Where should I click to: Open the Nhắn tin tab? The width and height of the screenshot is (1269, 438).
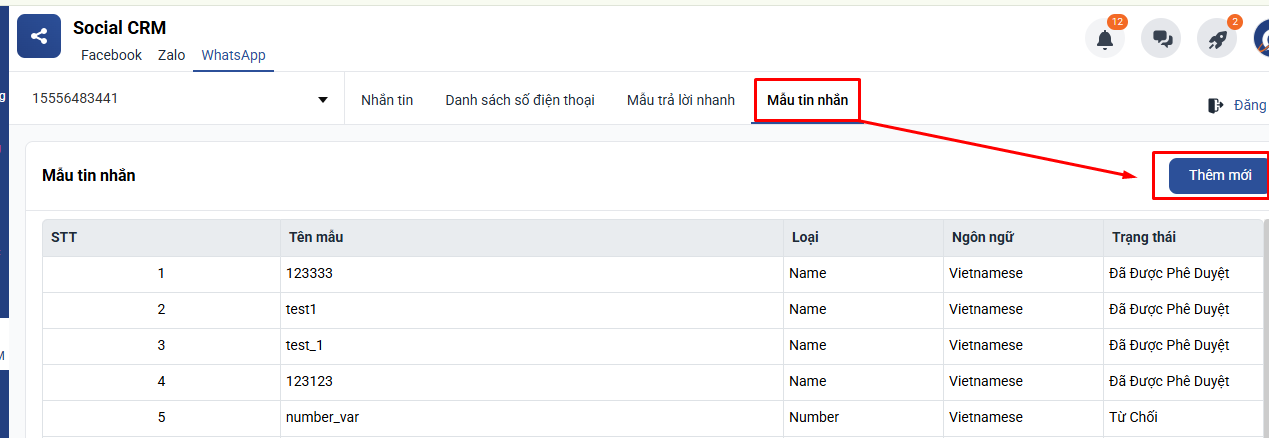point(387,100)
